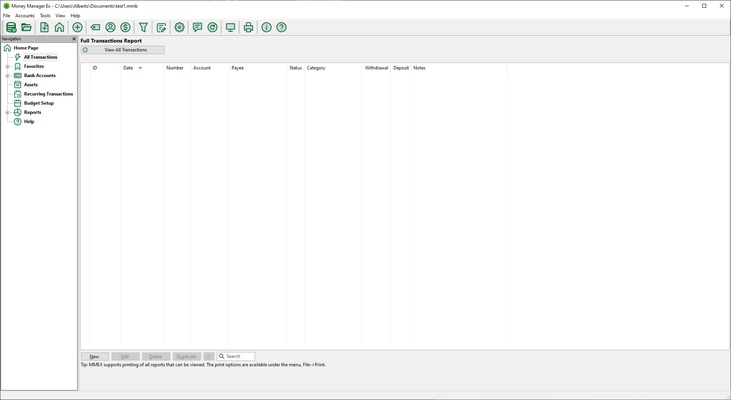Click the Duplicate button below the list
The image size is (731, 400).
point(186,356)
